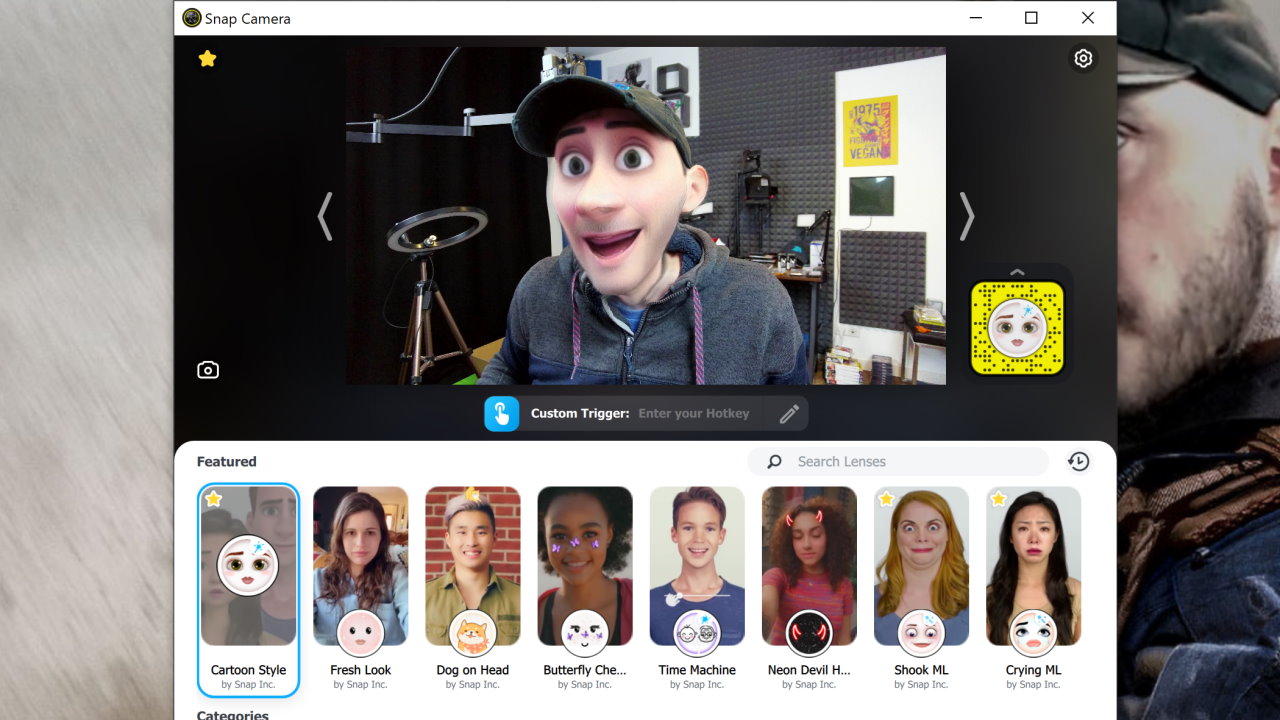Open Snap Camera settings gear
The height and width of the screenshot is (720, 1280).
(x=1083, y=59)
